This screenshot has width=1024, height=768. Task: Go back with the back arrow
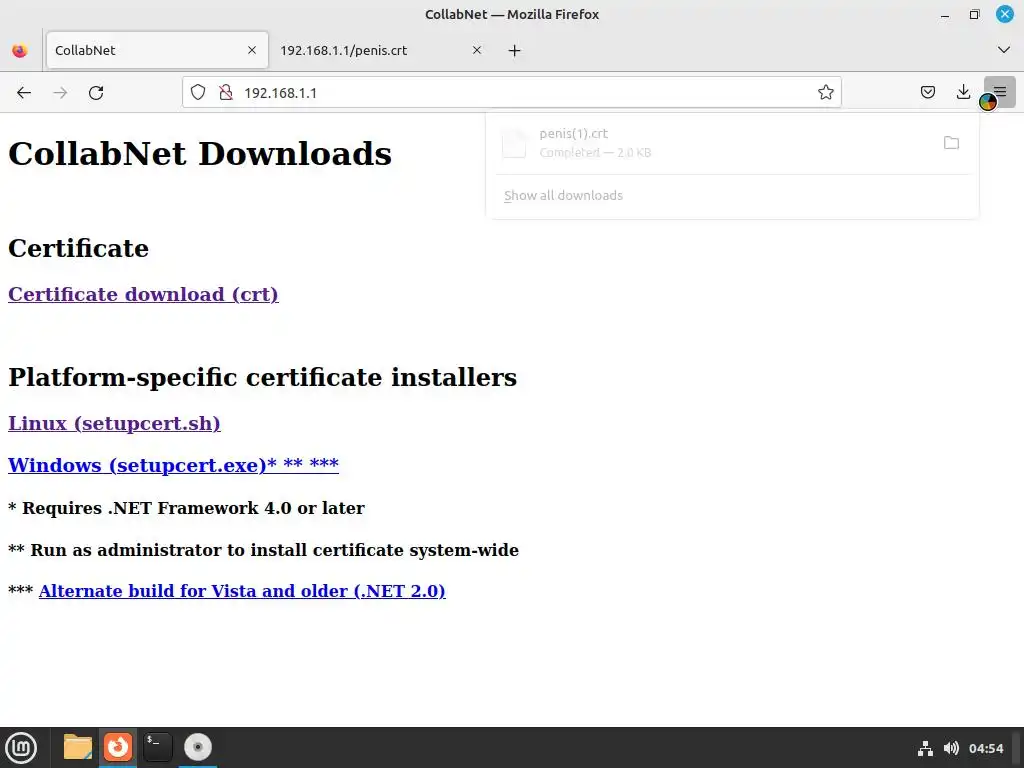pos(24,93)
